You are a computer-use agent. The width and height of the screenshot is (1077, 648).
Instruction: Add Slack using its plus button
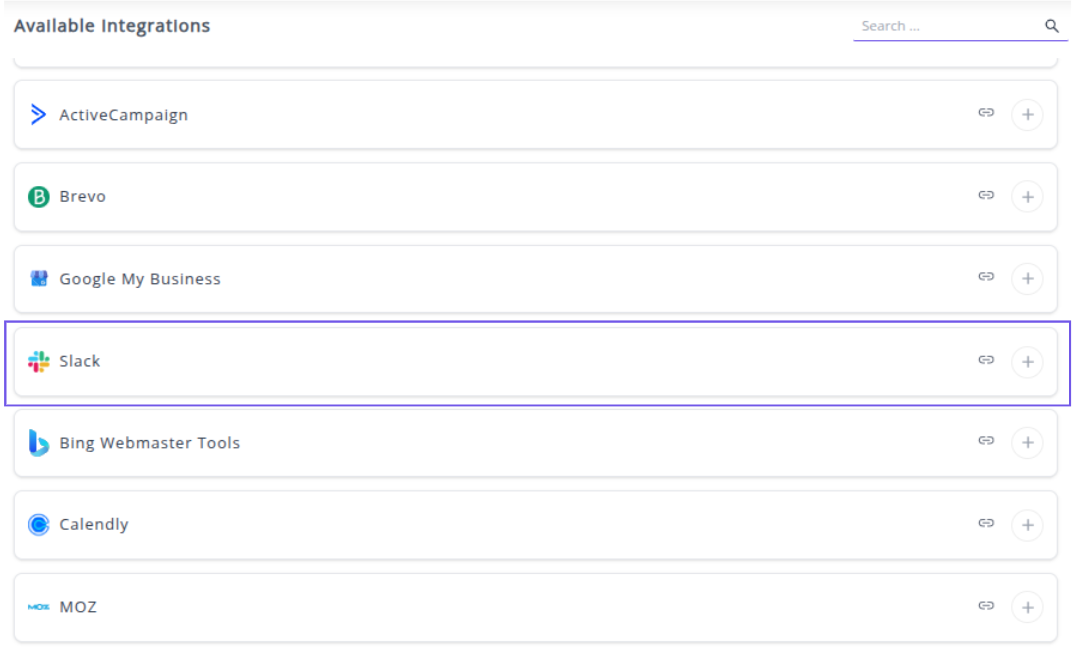pos(1027,362)
